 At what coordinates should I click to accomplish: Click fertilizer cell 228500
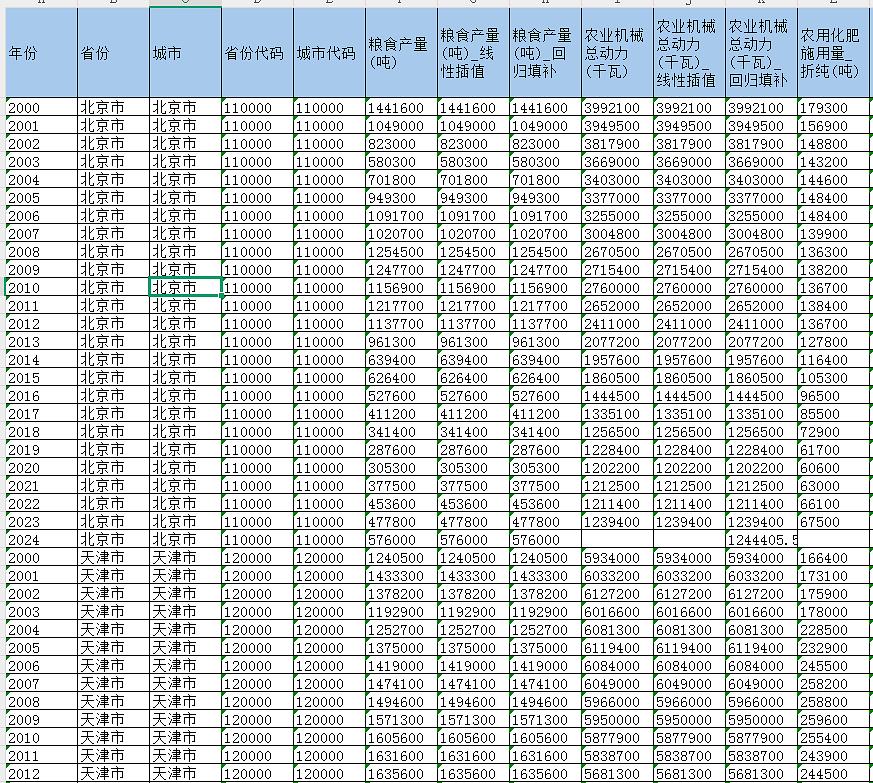pyautogui.click(x=833, y=629)
